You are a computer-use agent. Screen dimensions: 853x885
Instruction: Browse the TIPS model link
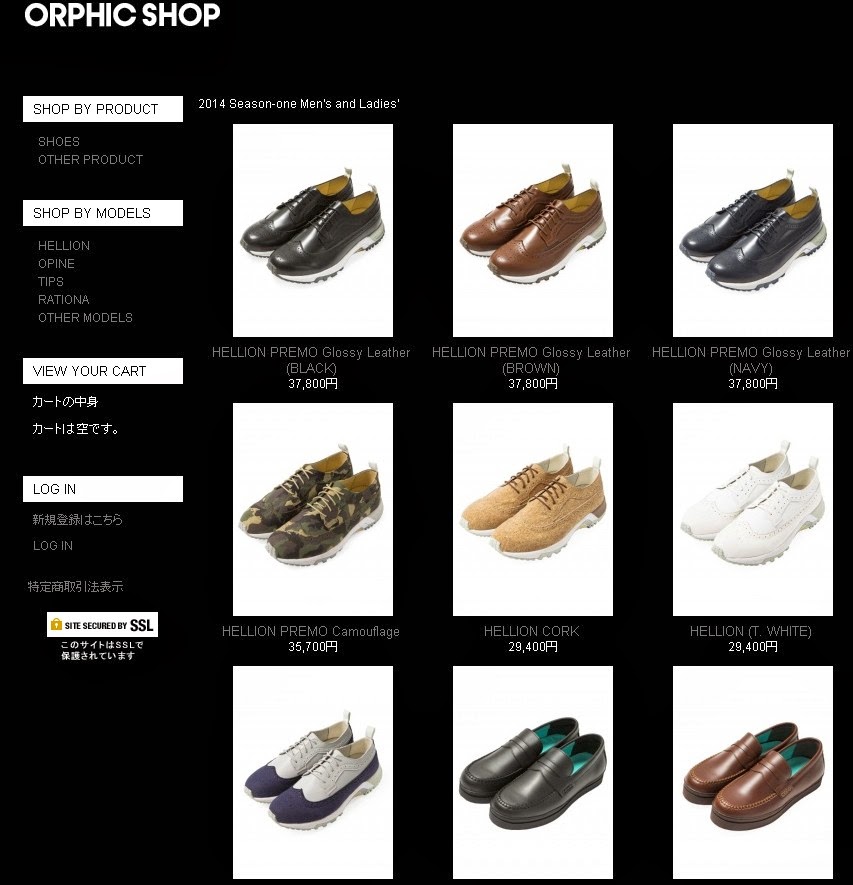point(51,281)
